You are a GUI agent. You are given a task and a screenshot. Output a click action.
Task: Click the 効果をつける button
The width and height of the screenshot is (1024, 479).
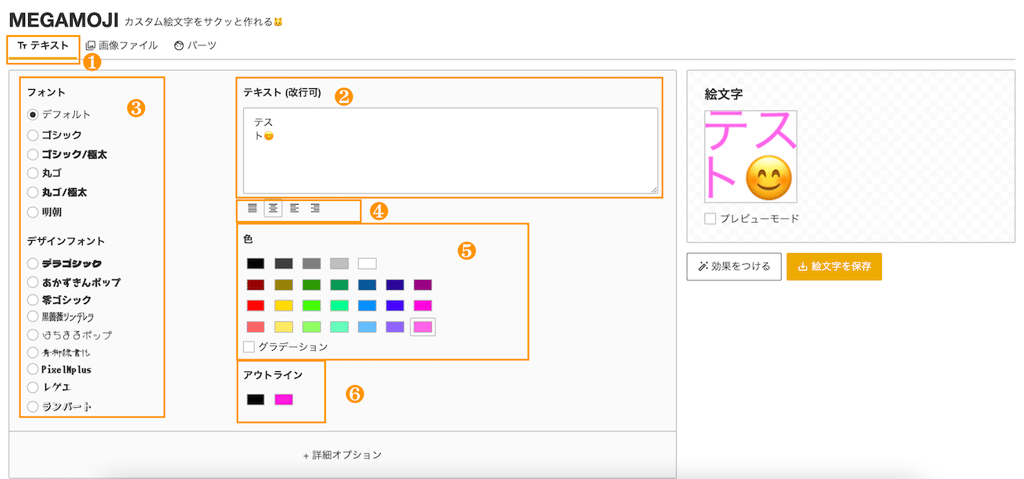(x=734, y=267)
